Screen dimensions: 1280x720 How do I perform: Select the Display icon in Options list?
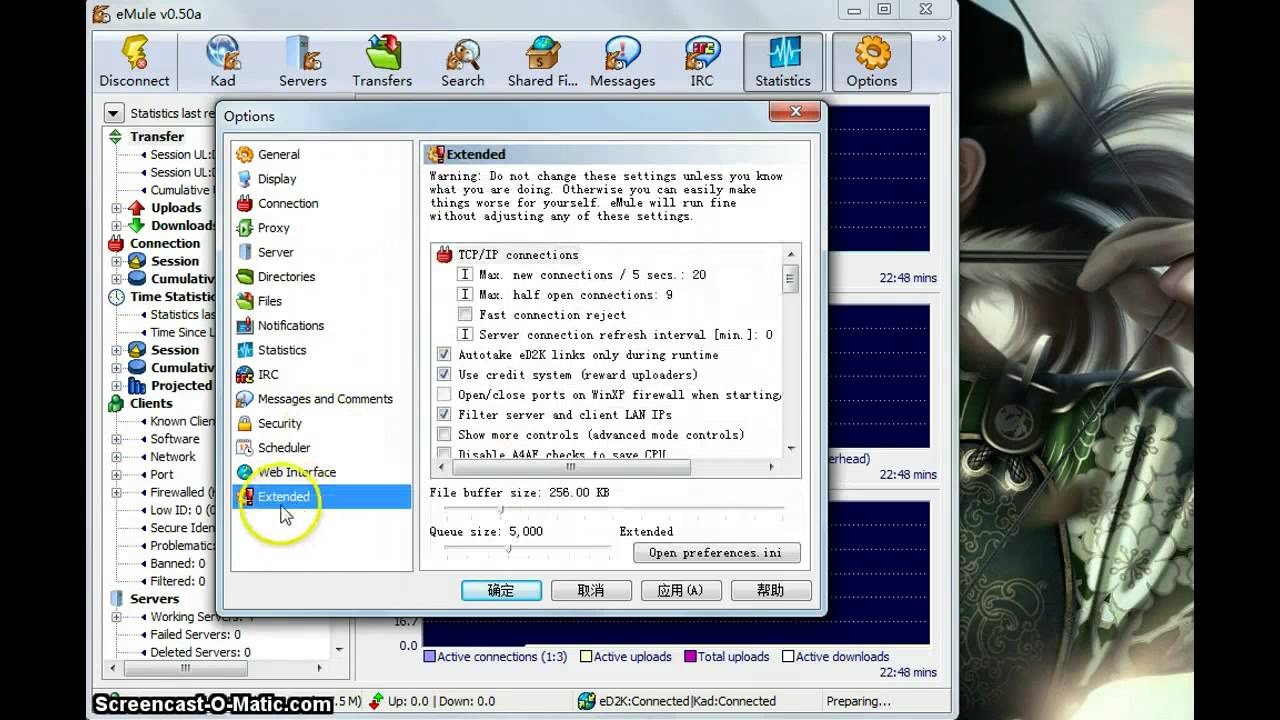[244, 179]
